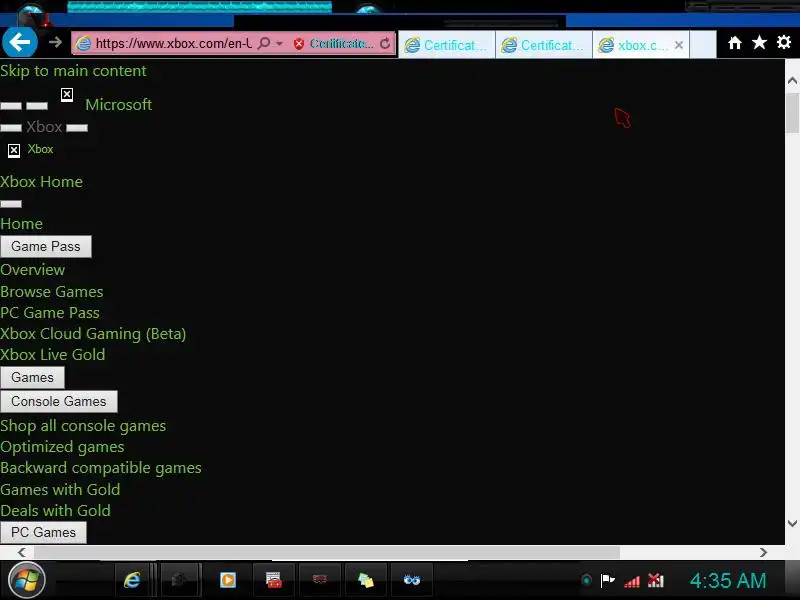Open a new blank tab

(703, 45)
